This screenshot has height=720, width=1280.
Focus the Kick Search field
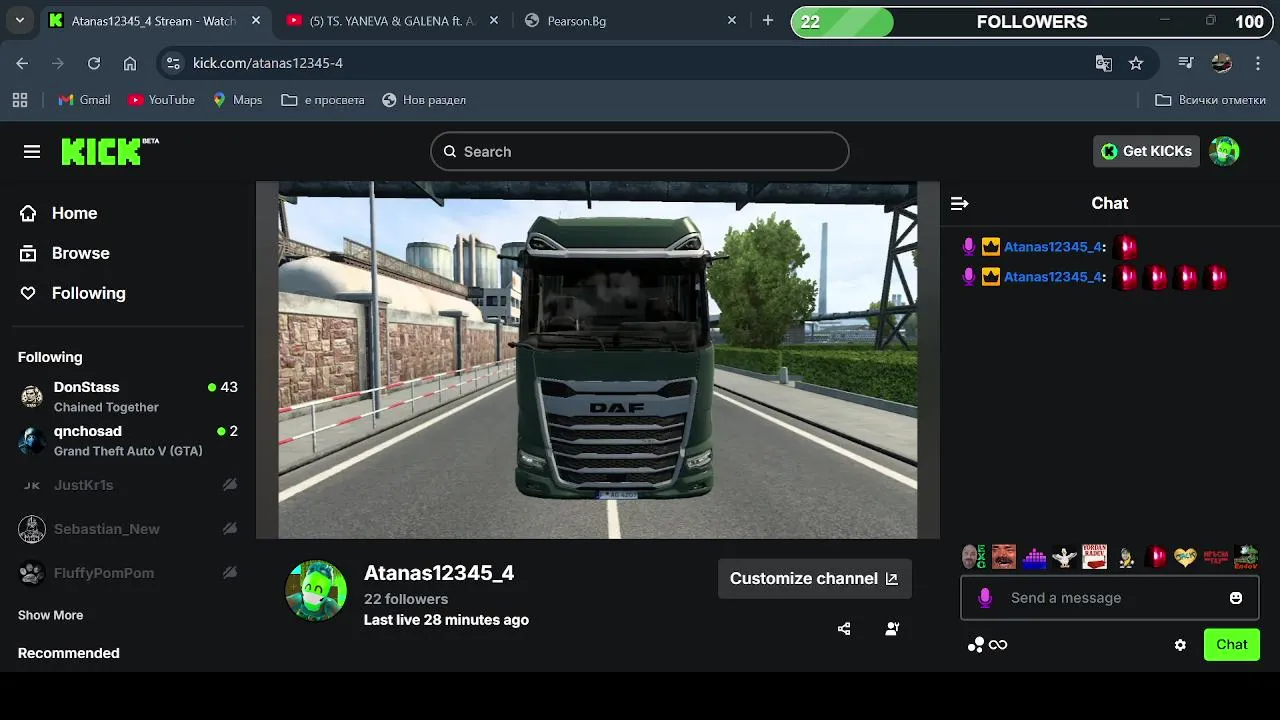(640, 152)
